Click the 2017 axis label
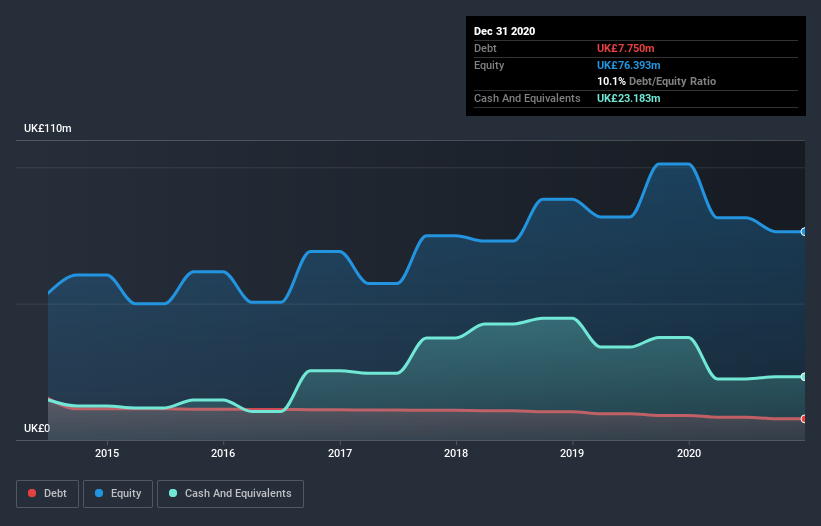The image size is (821, 526). [340, 453]
